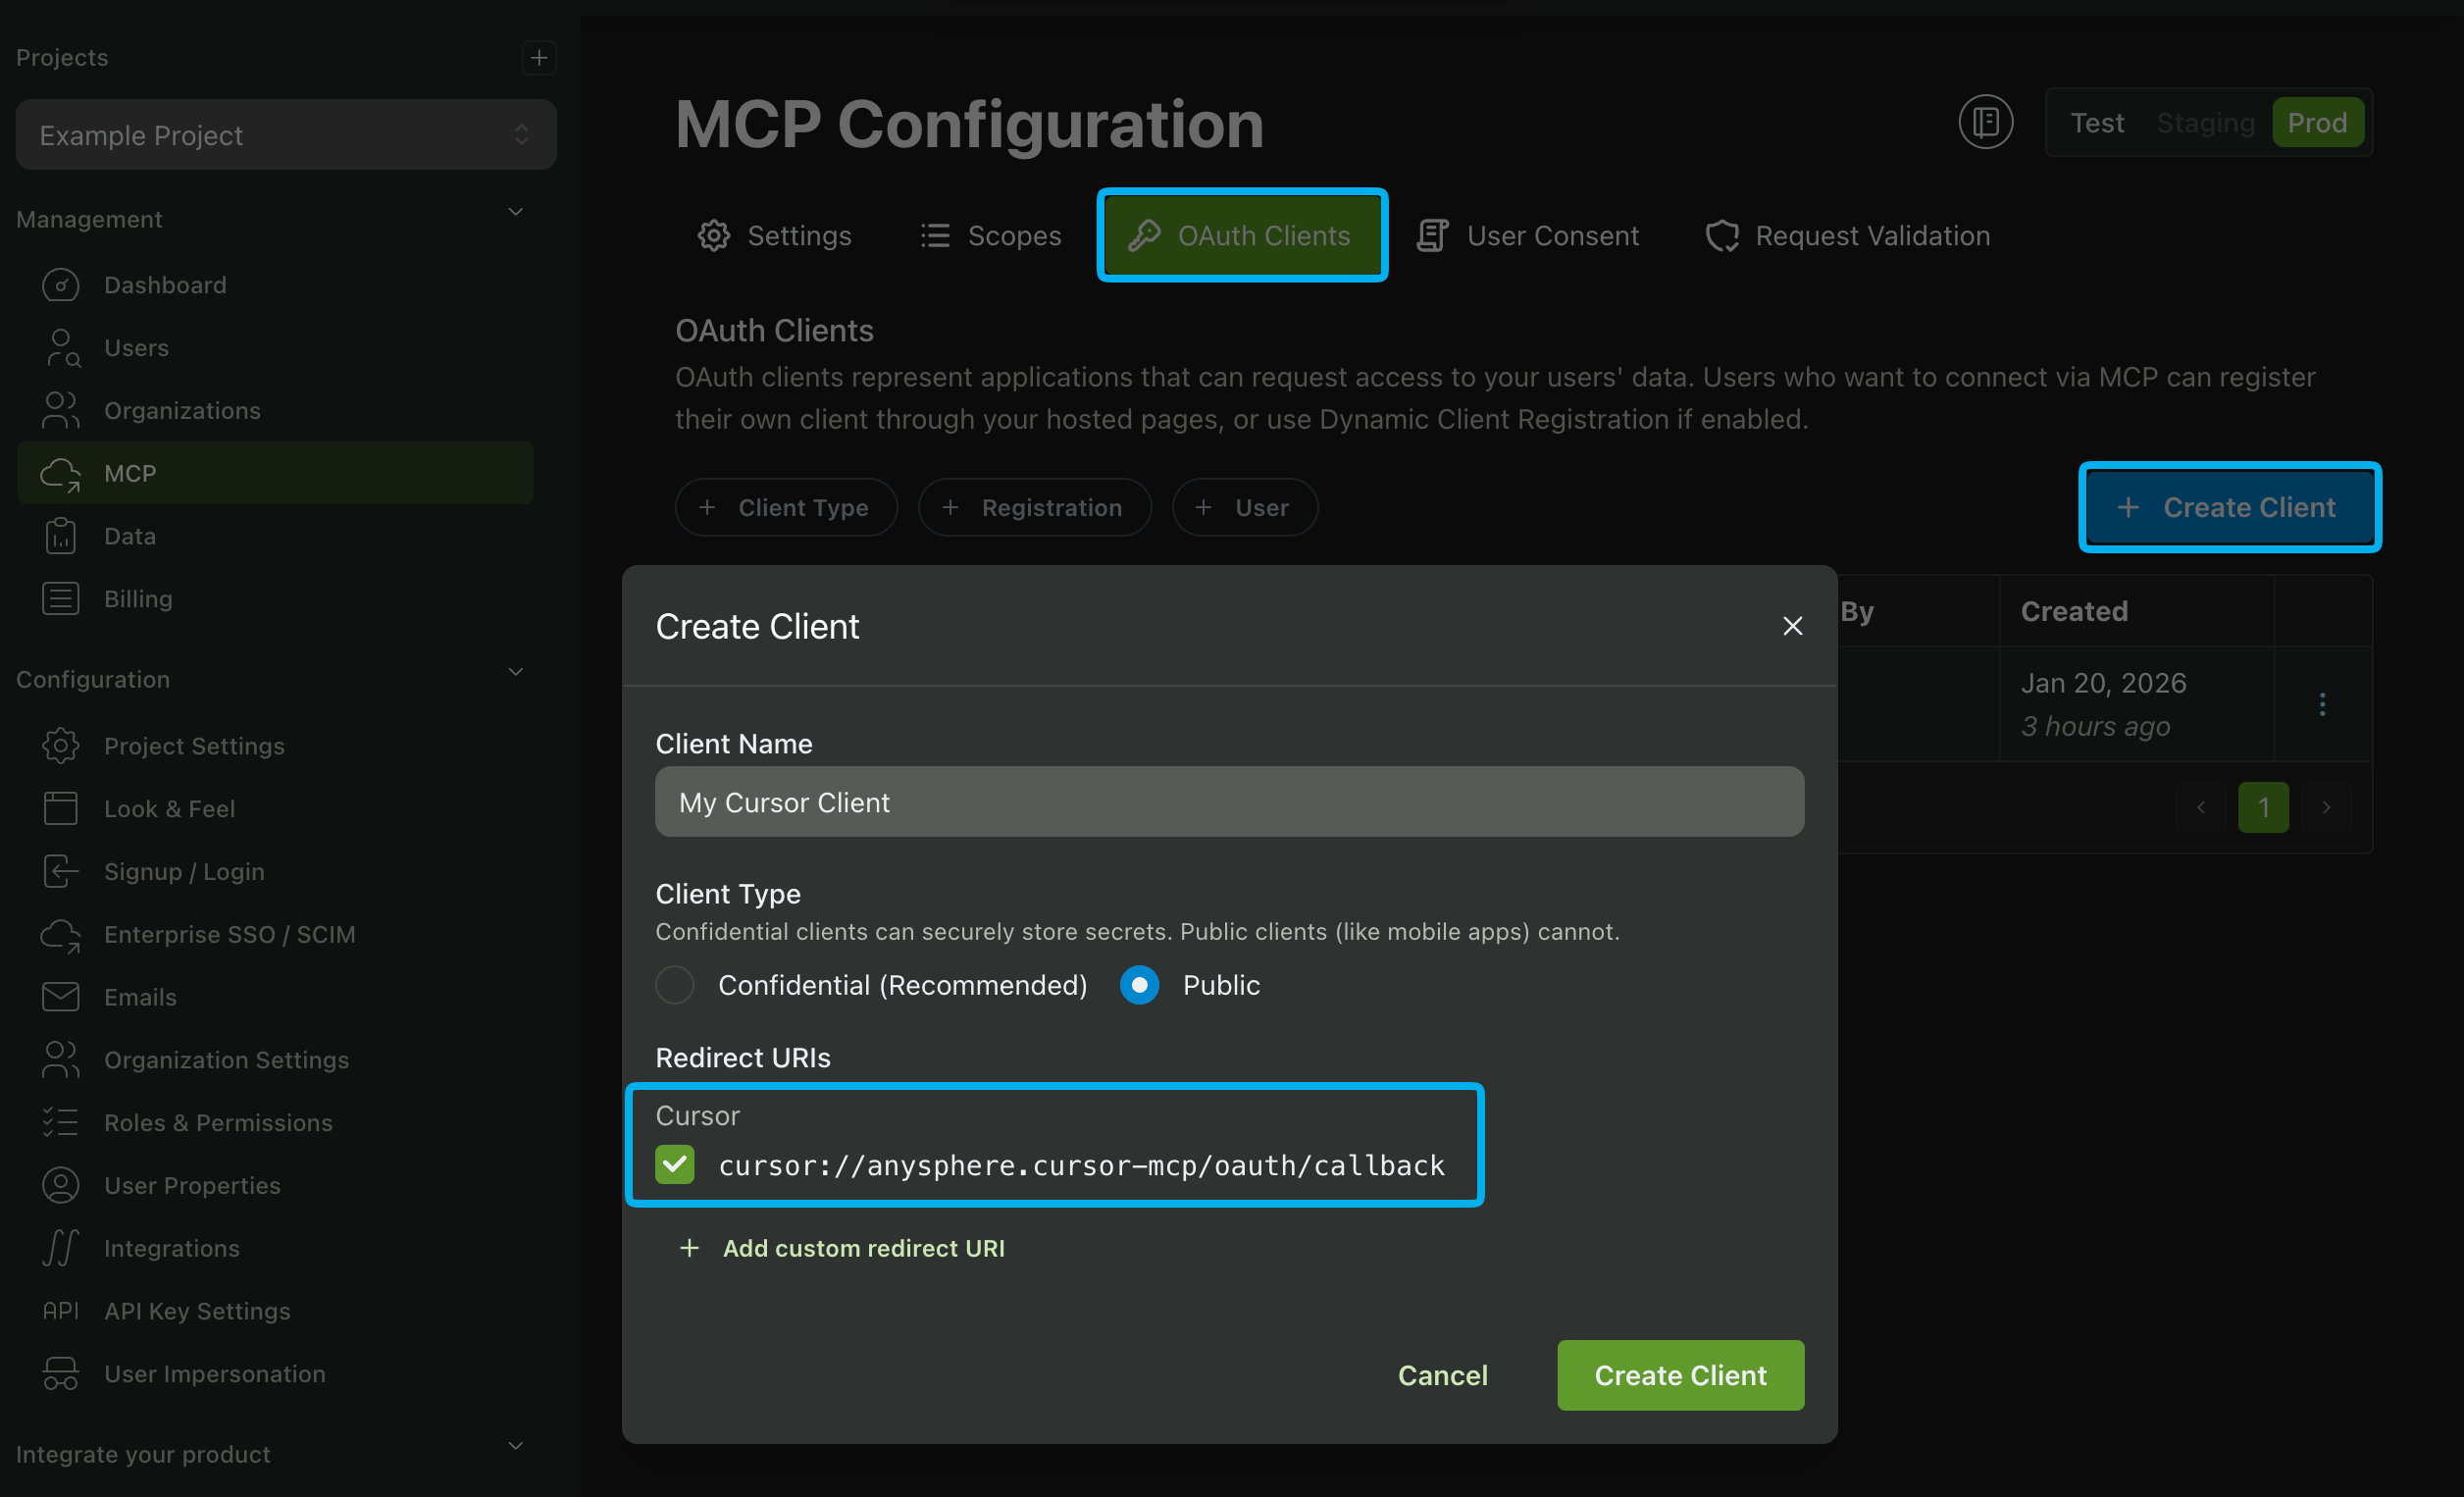Click the three-dot row actions menu
Image resolution: width=2464 pixels, height=1497 pixels.
tap(2322, 704)
